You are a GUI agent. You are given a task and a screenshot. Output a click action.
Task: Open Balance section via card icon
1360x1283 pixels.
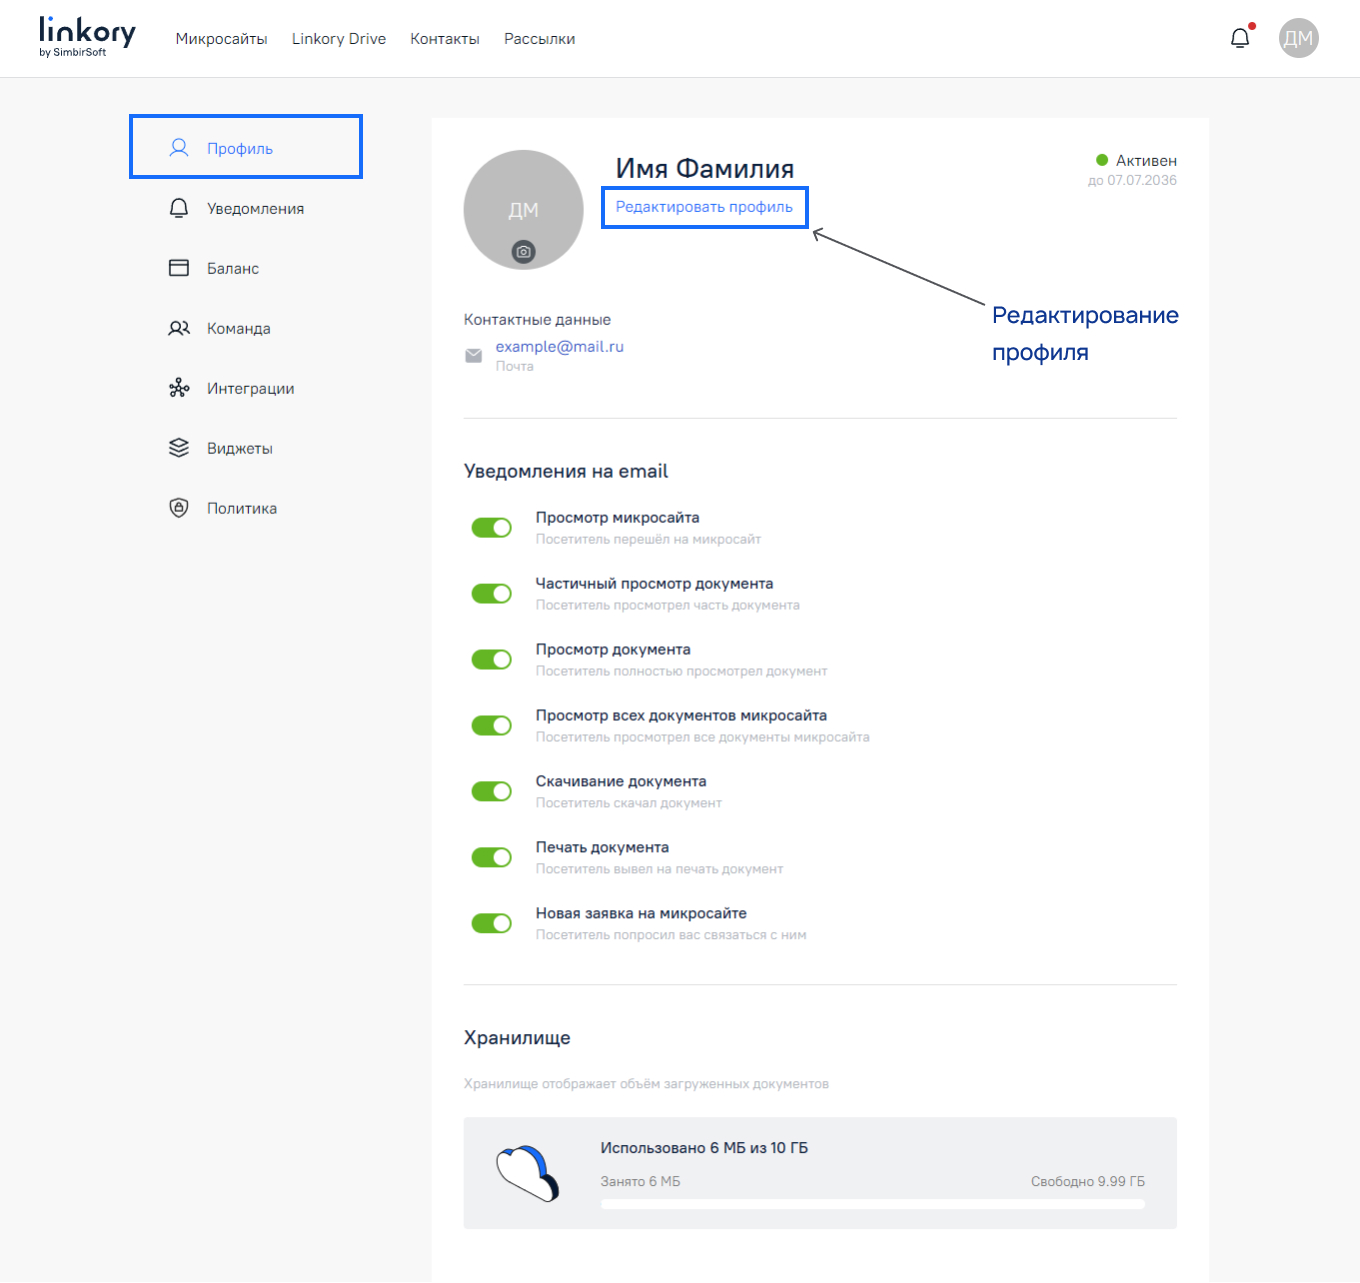point(179,268)
